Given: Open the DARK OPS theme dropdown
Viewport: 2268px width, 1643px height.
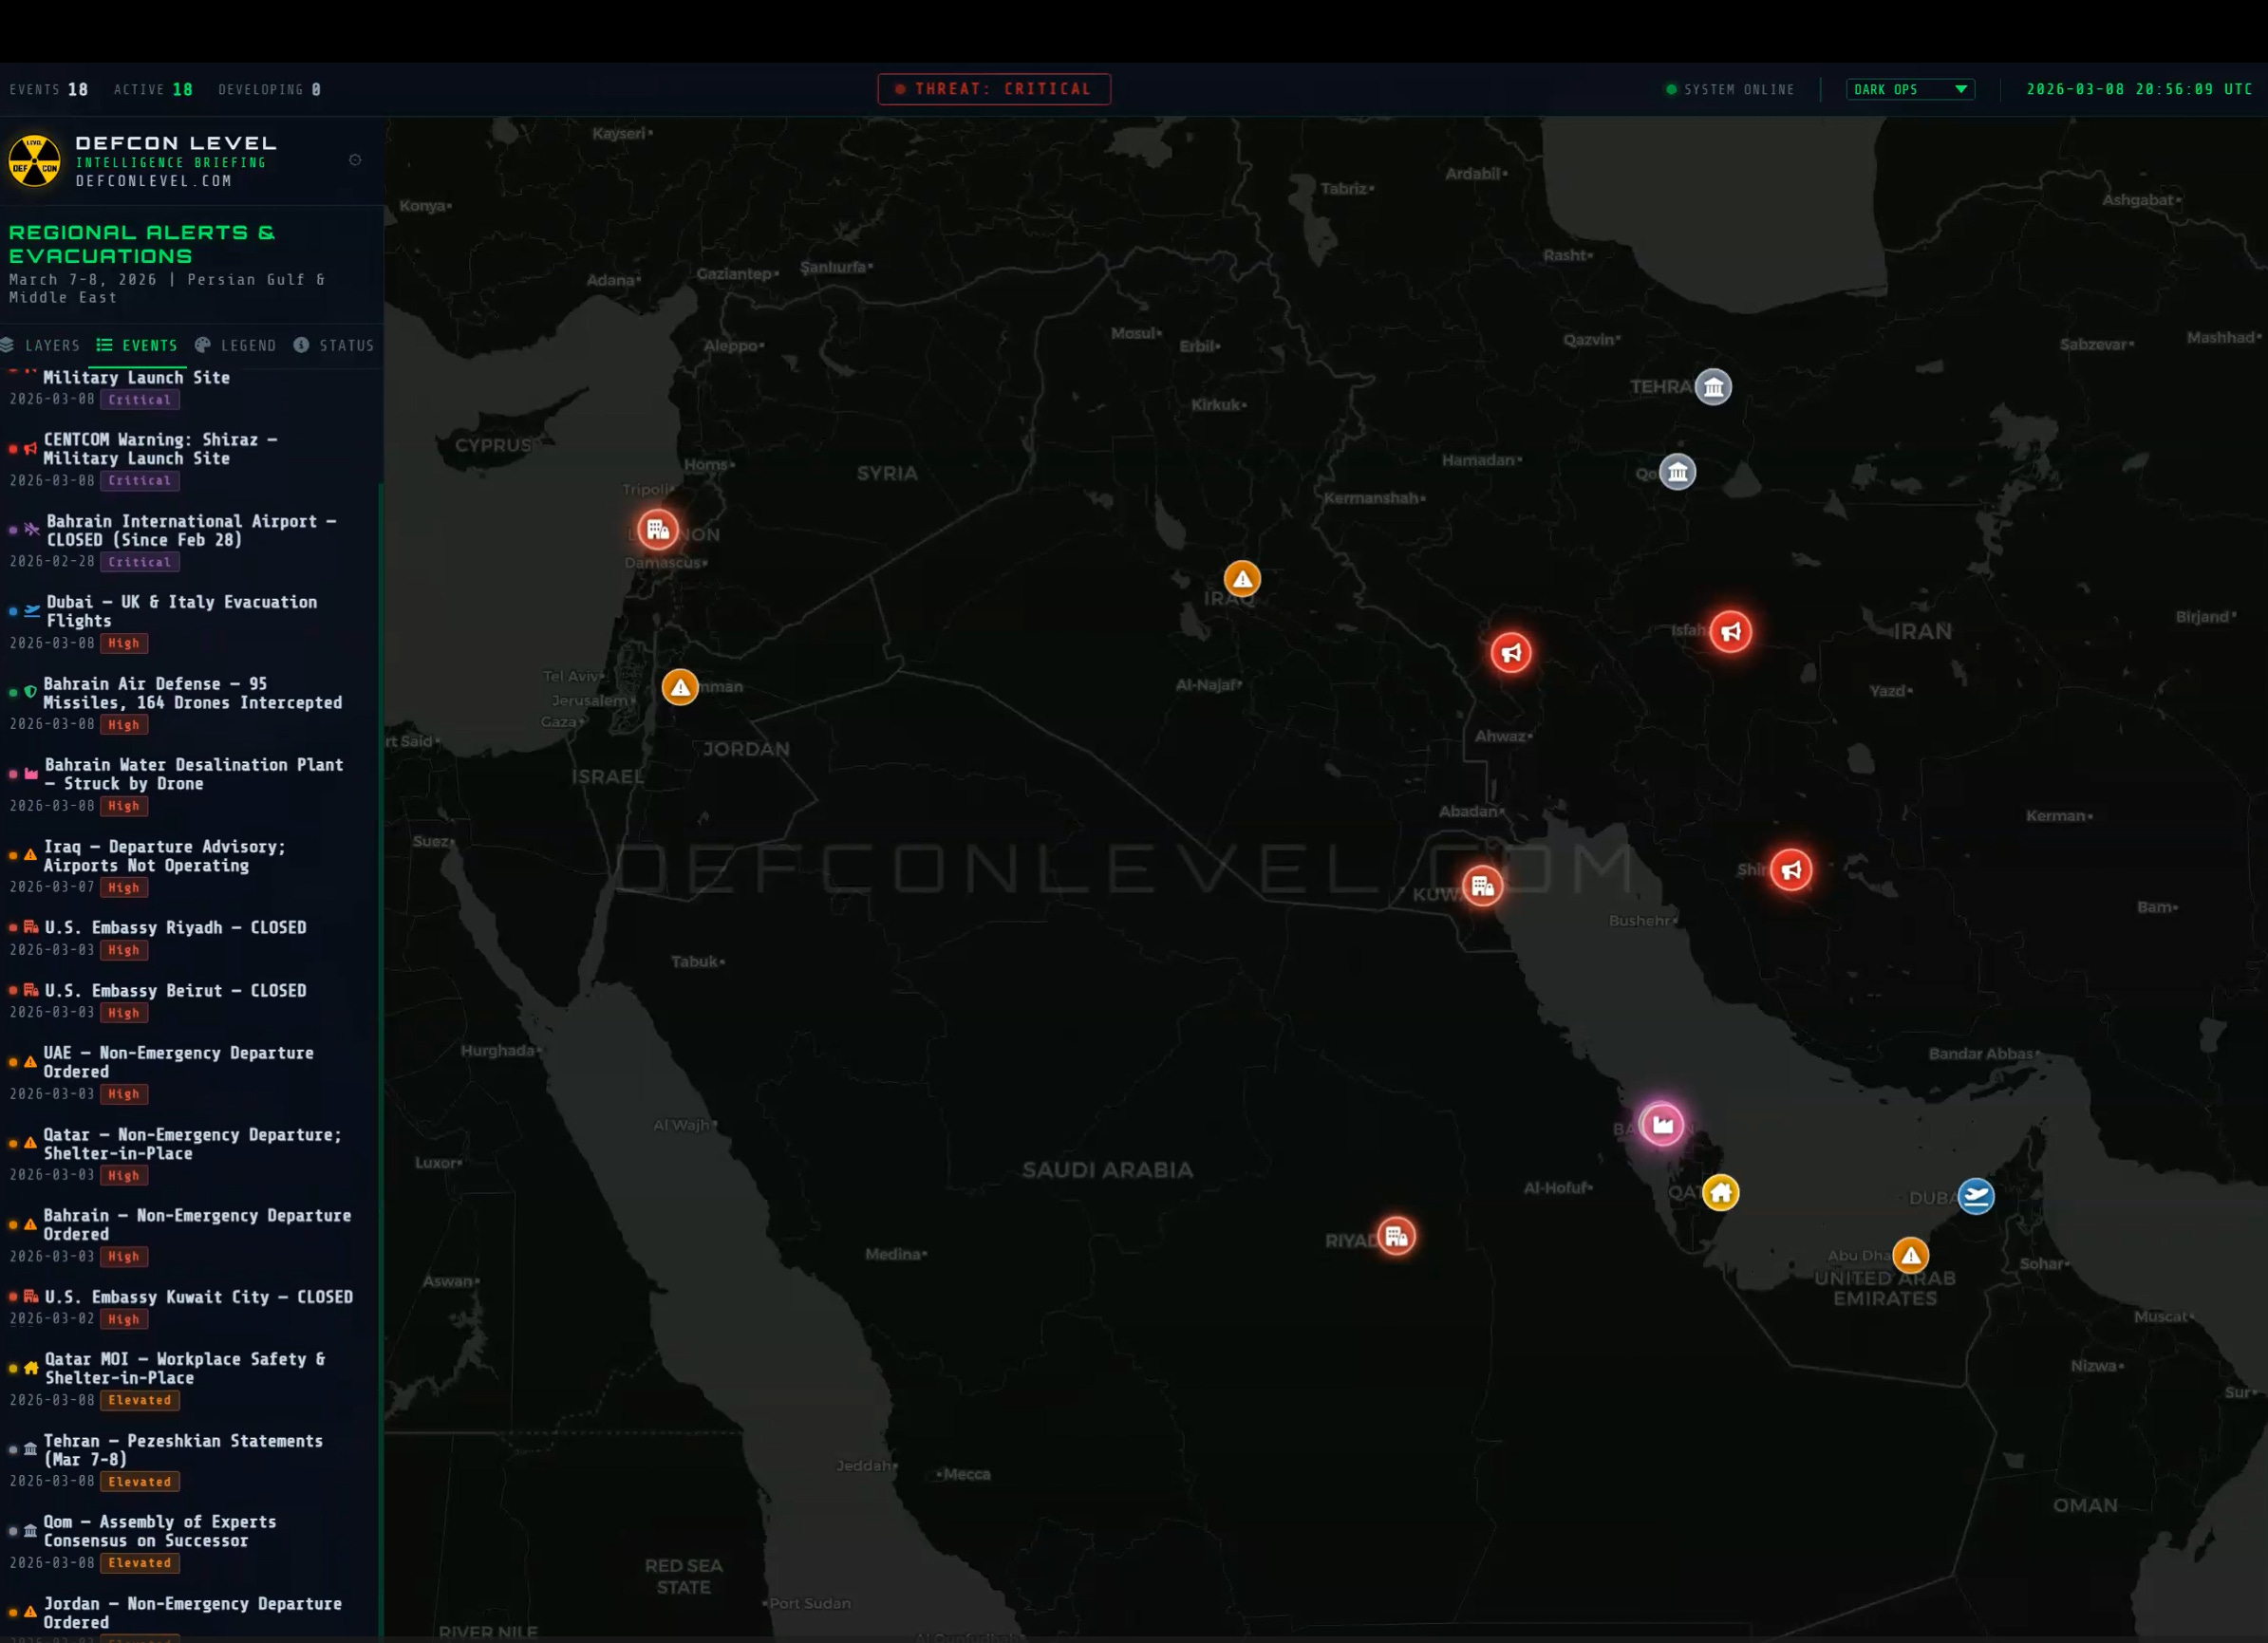Looking at the screenshot, I should coord(1909,89).
